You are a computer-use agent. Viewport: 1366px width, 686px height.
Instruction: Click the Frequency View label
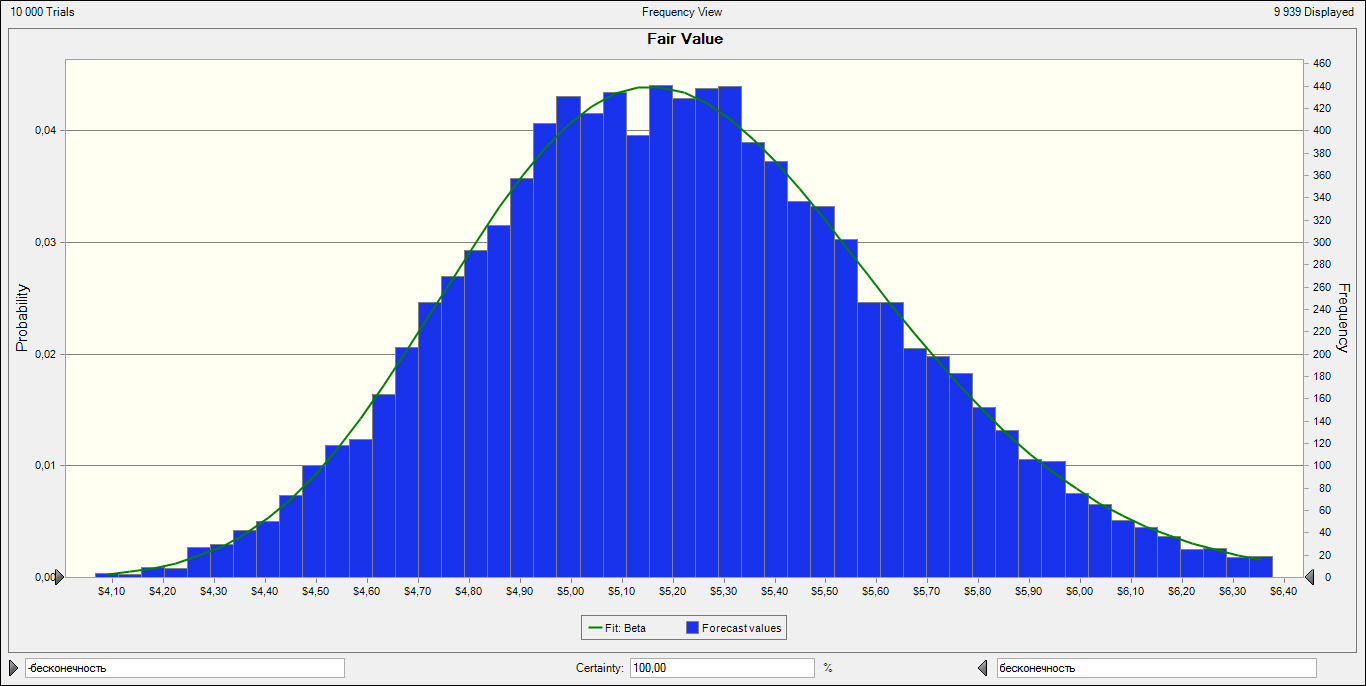pos(682,12)
